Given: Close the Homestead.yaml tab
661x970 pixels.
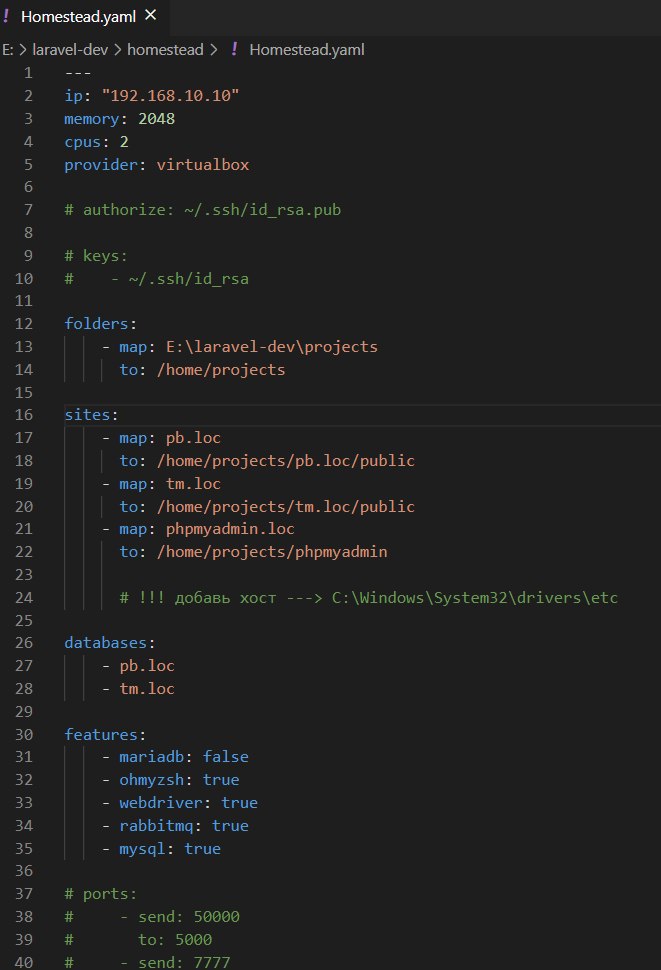Looking at the screenshot, I should click(x=150, y=15).
